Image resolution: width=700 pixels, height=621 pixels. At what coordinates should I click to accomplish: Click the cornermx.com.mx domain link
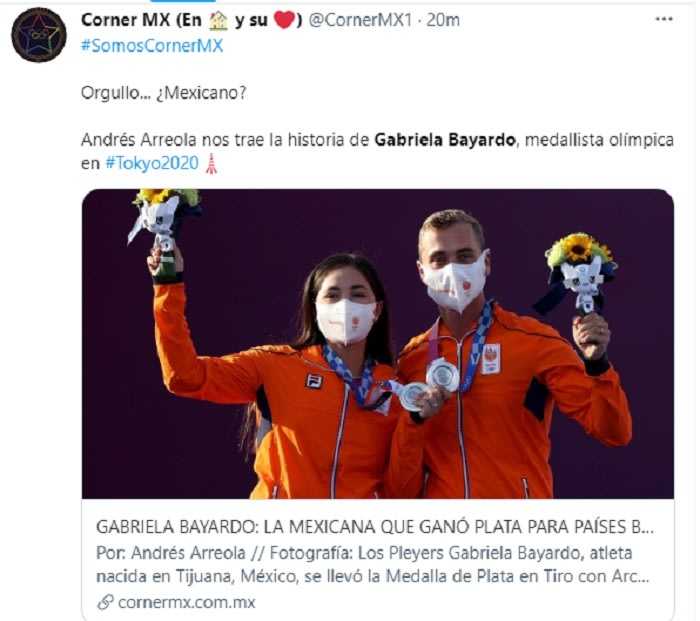click(x=187, y=602)
